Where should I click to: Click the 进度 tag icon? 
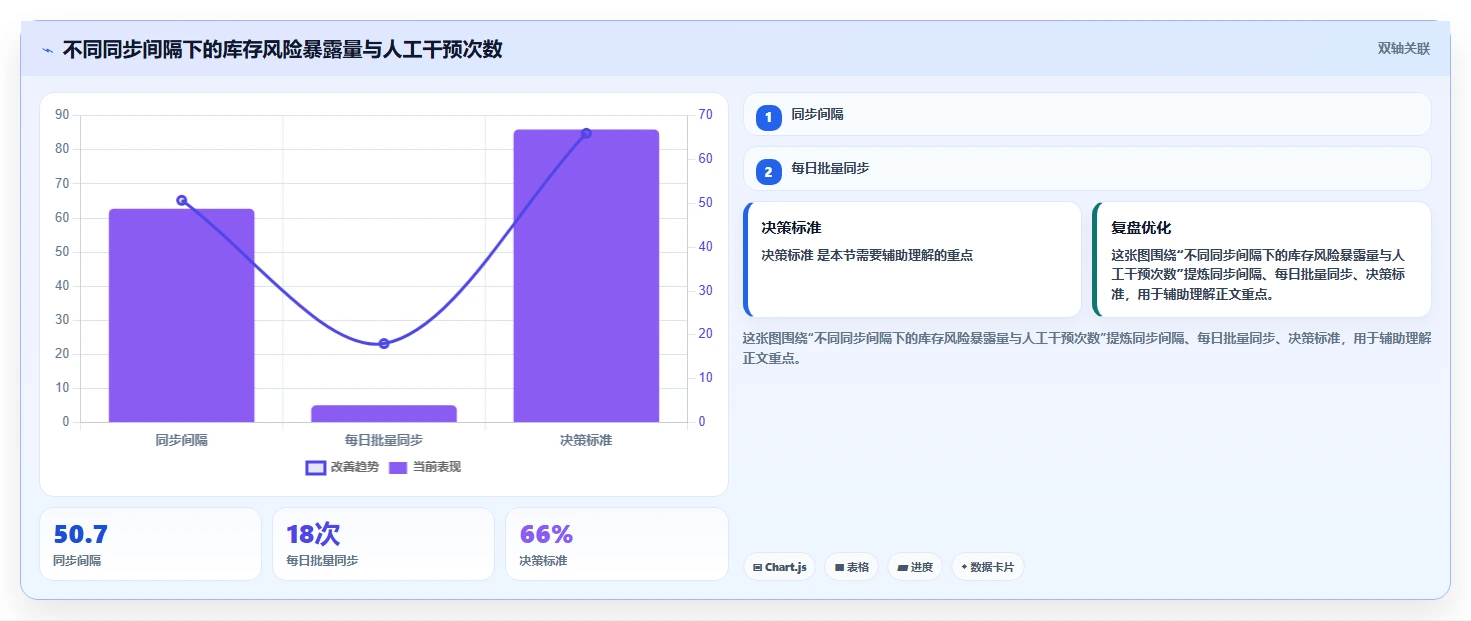902,568
